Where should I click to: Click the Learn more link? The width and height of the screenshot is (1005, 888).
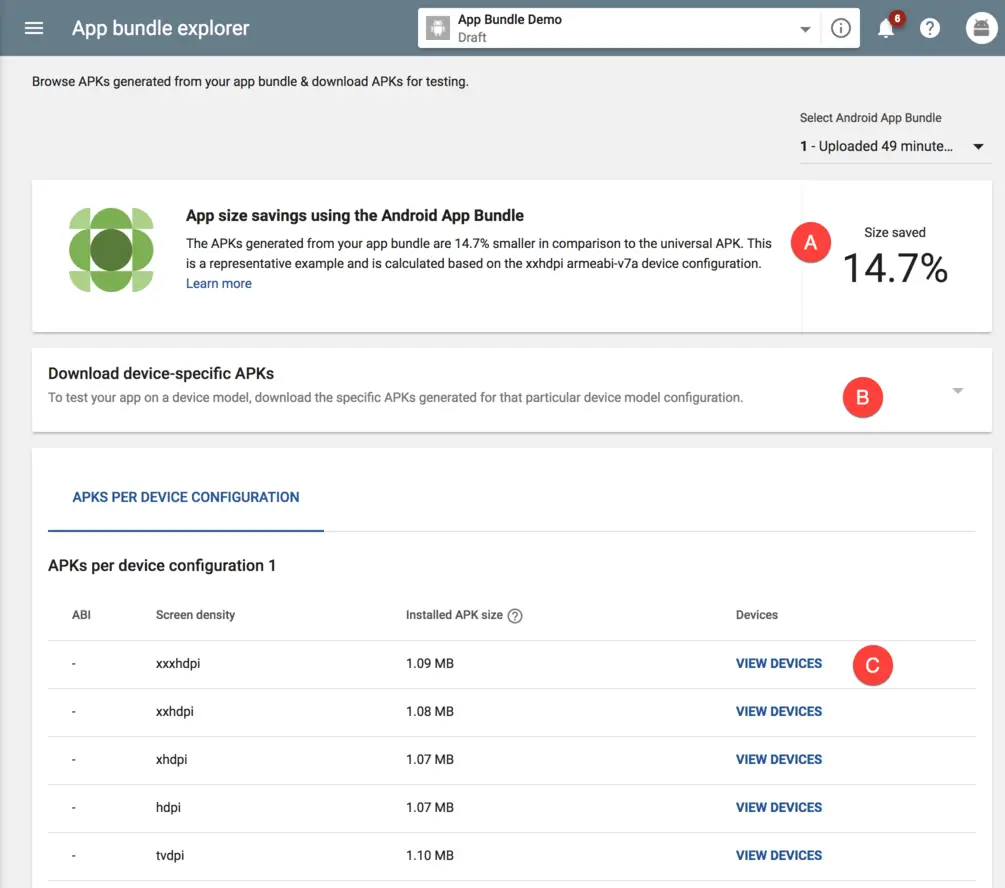coord(218,284)
